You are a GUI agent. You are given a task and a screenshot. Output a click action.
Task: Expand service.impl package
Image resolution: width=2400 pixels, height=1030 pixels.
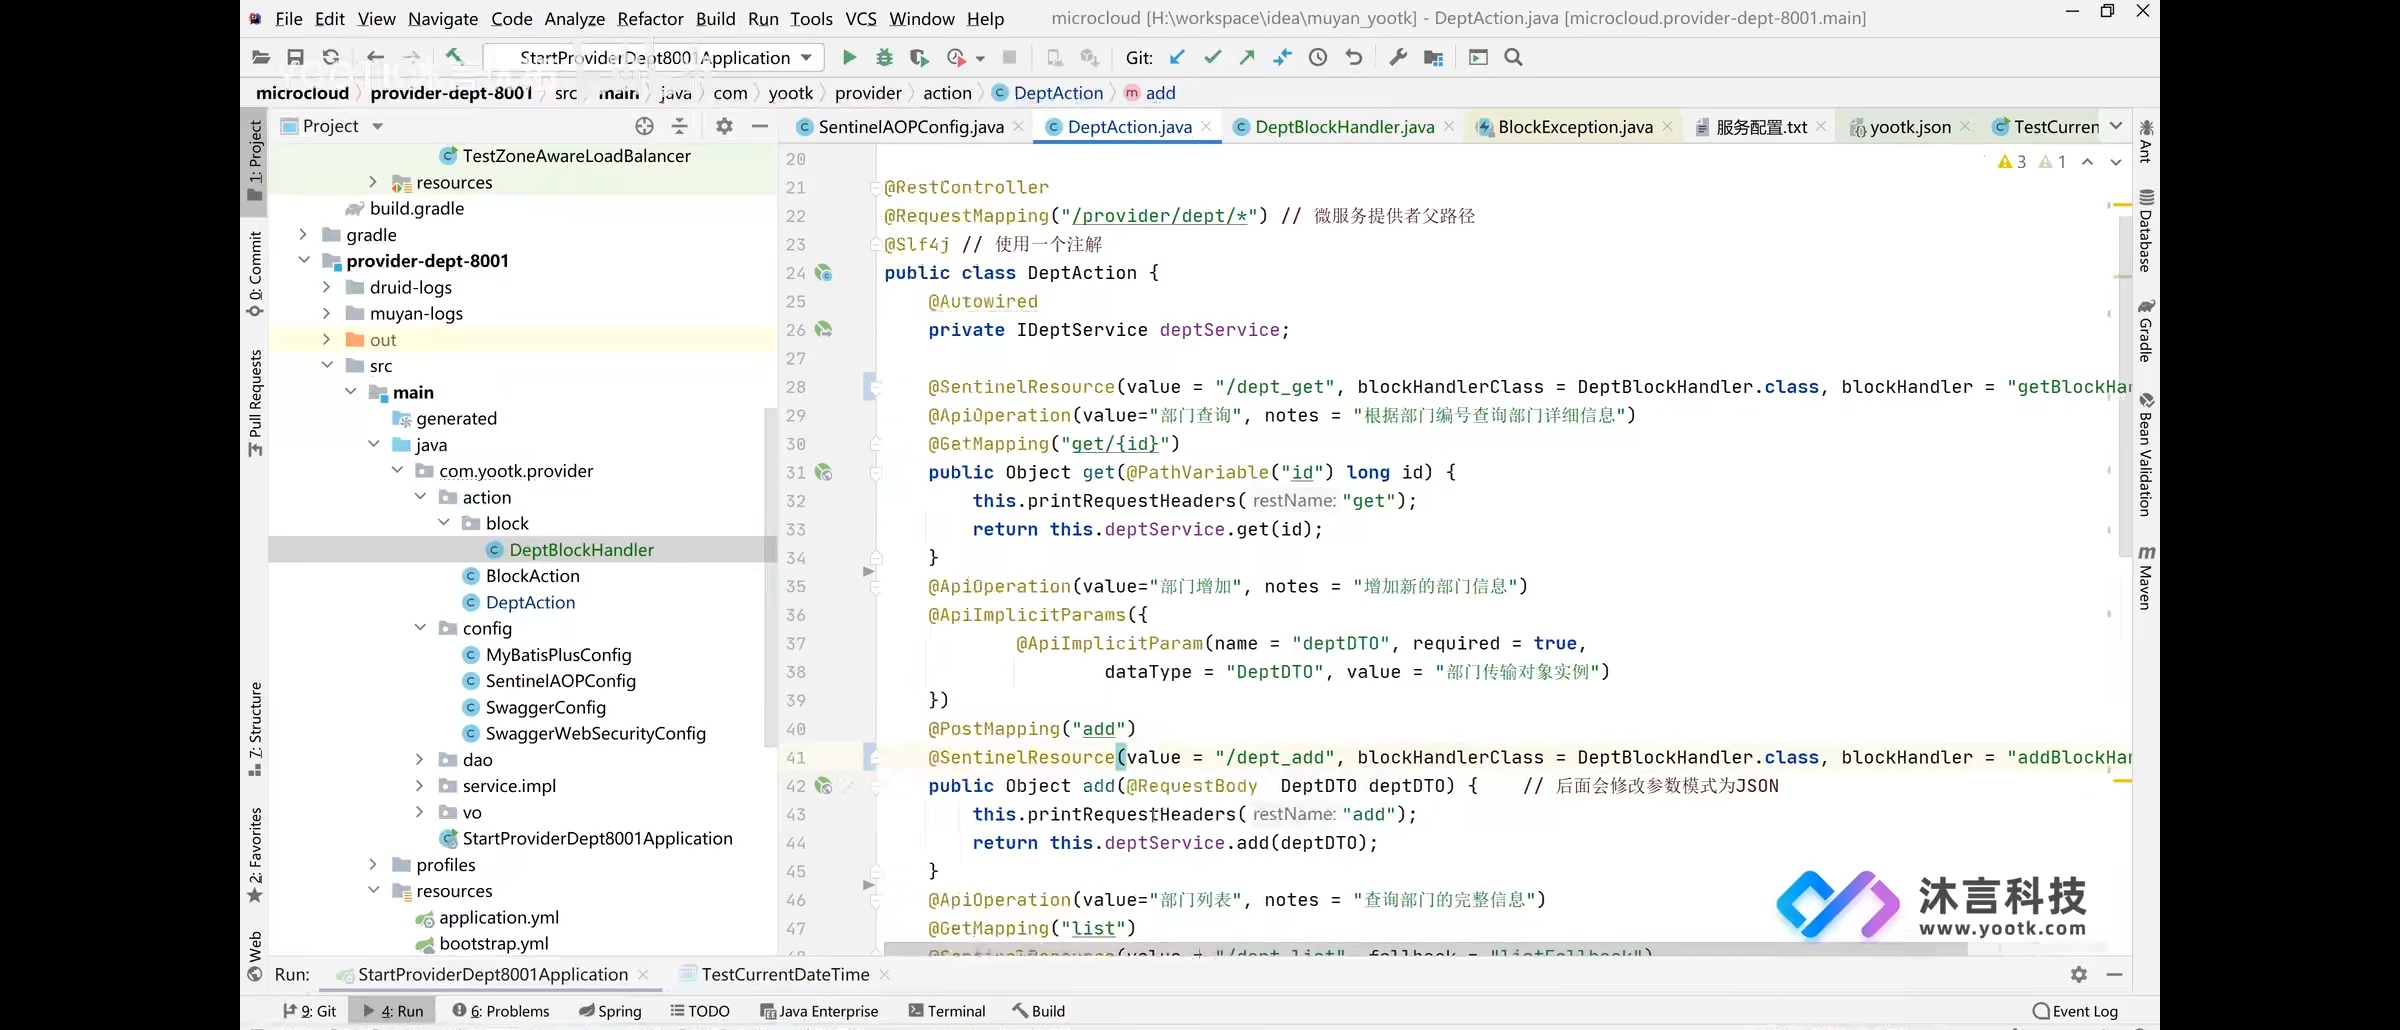click(x=420, y=786)
